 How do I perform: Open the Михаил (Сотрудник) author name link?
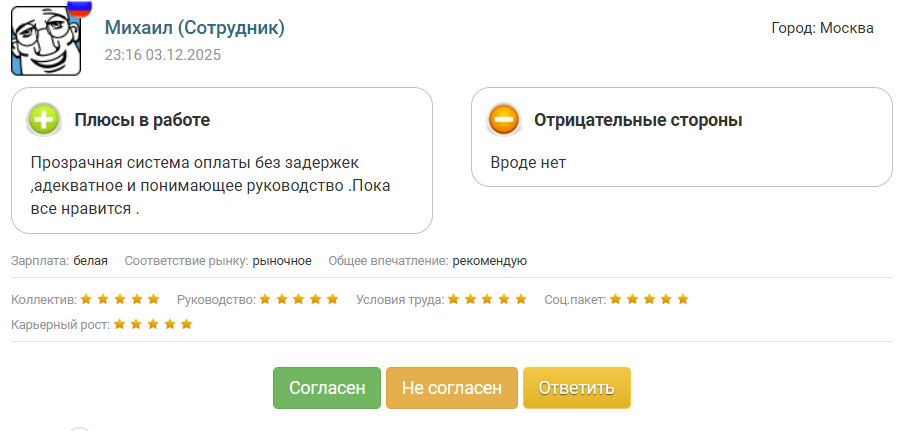[x=195, y=28]
